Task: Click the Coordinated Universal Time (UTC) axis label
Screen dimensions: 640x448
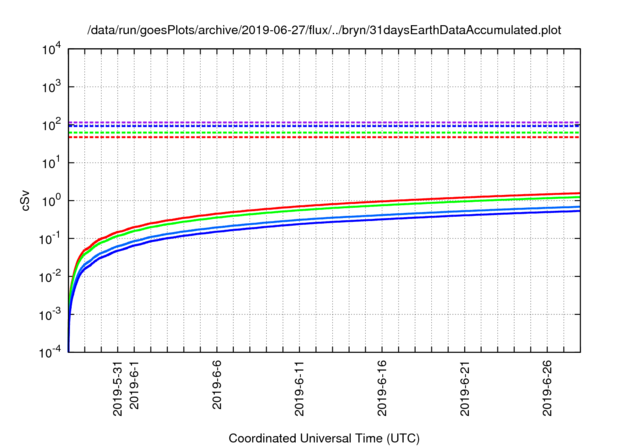Action: click(324, 438)
